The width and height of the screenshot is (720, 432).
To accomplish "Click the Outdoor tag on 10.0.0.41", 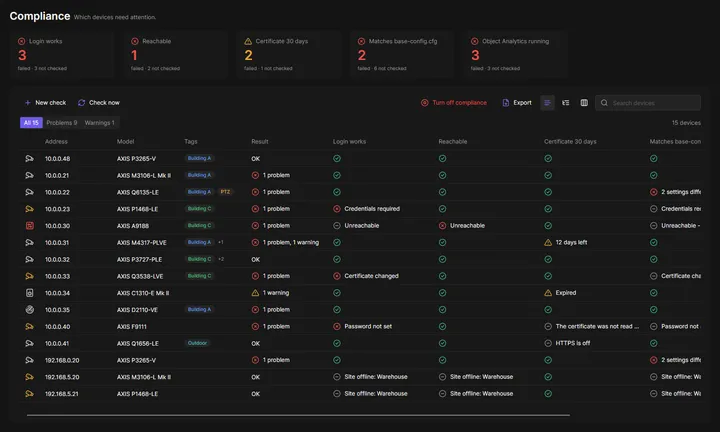I will tap(197, 343).
